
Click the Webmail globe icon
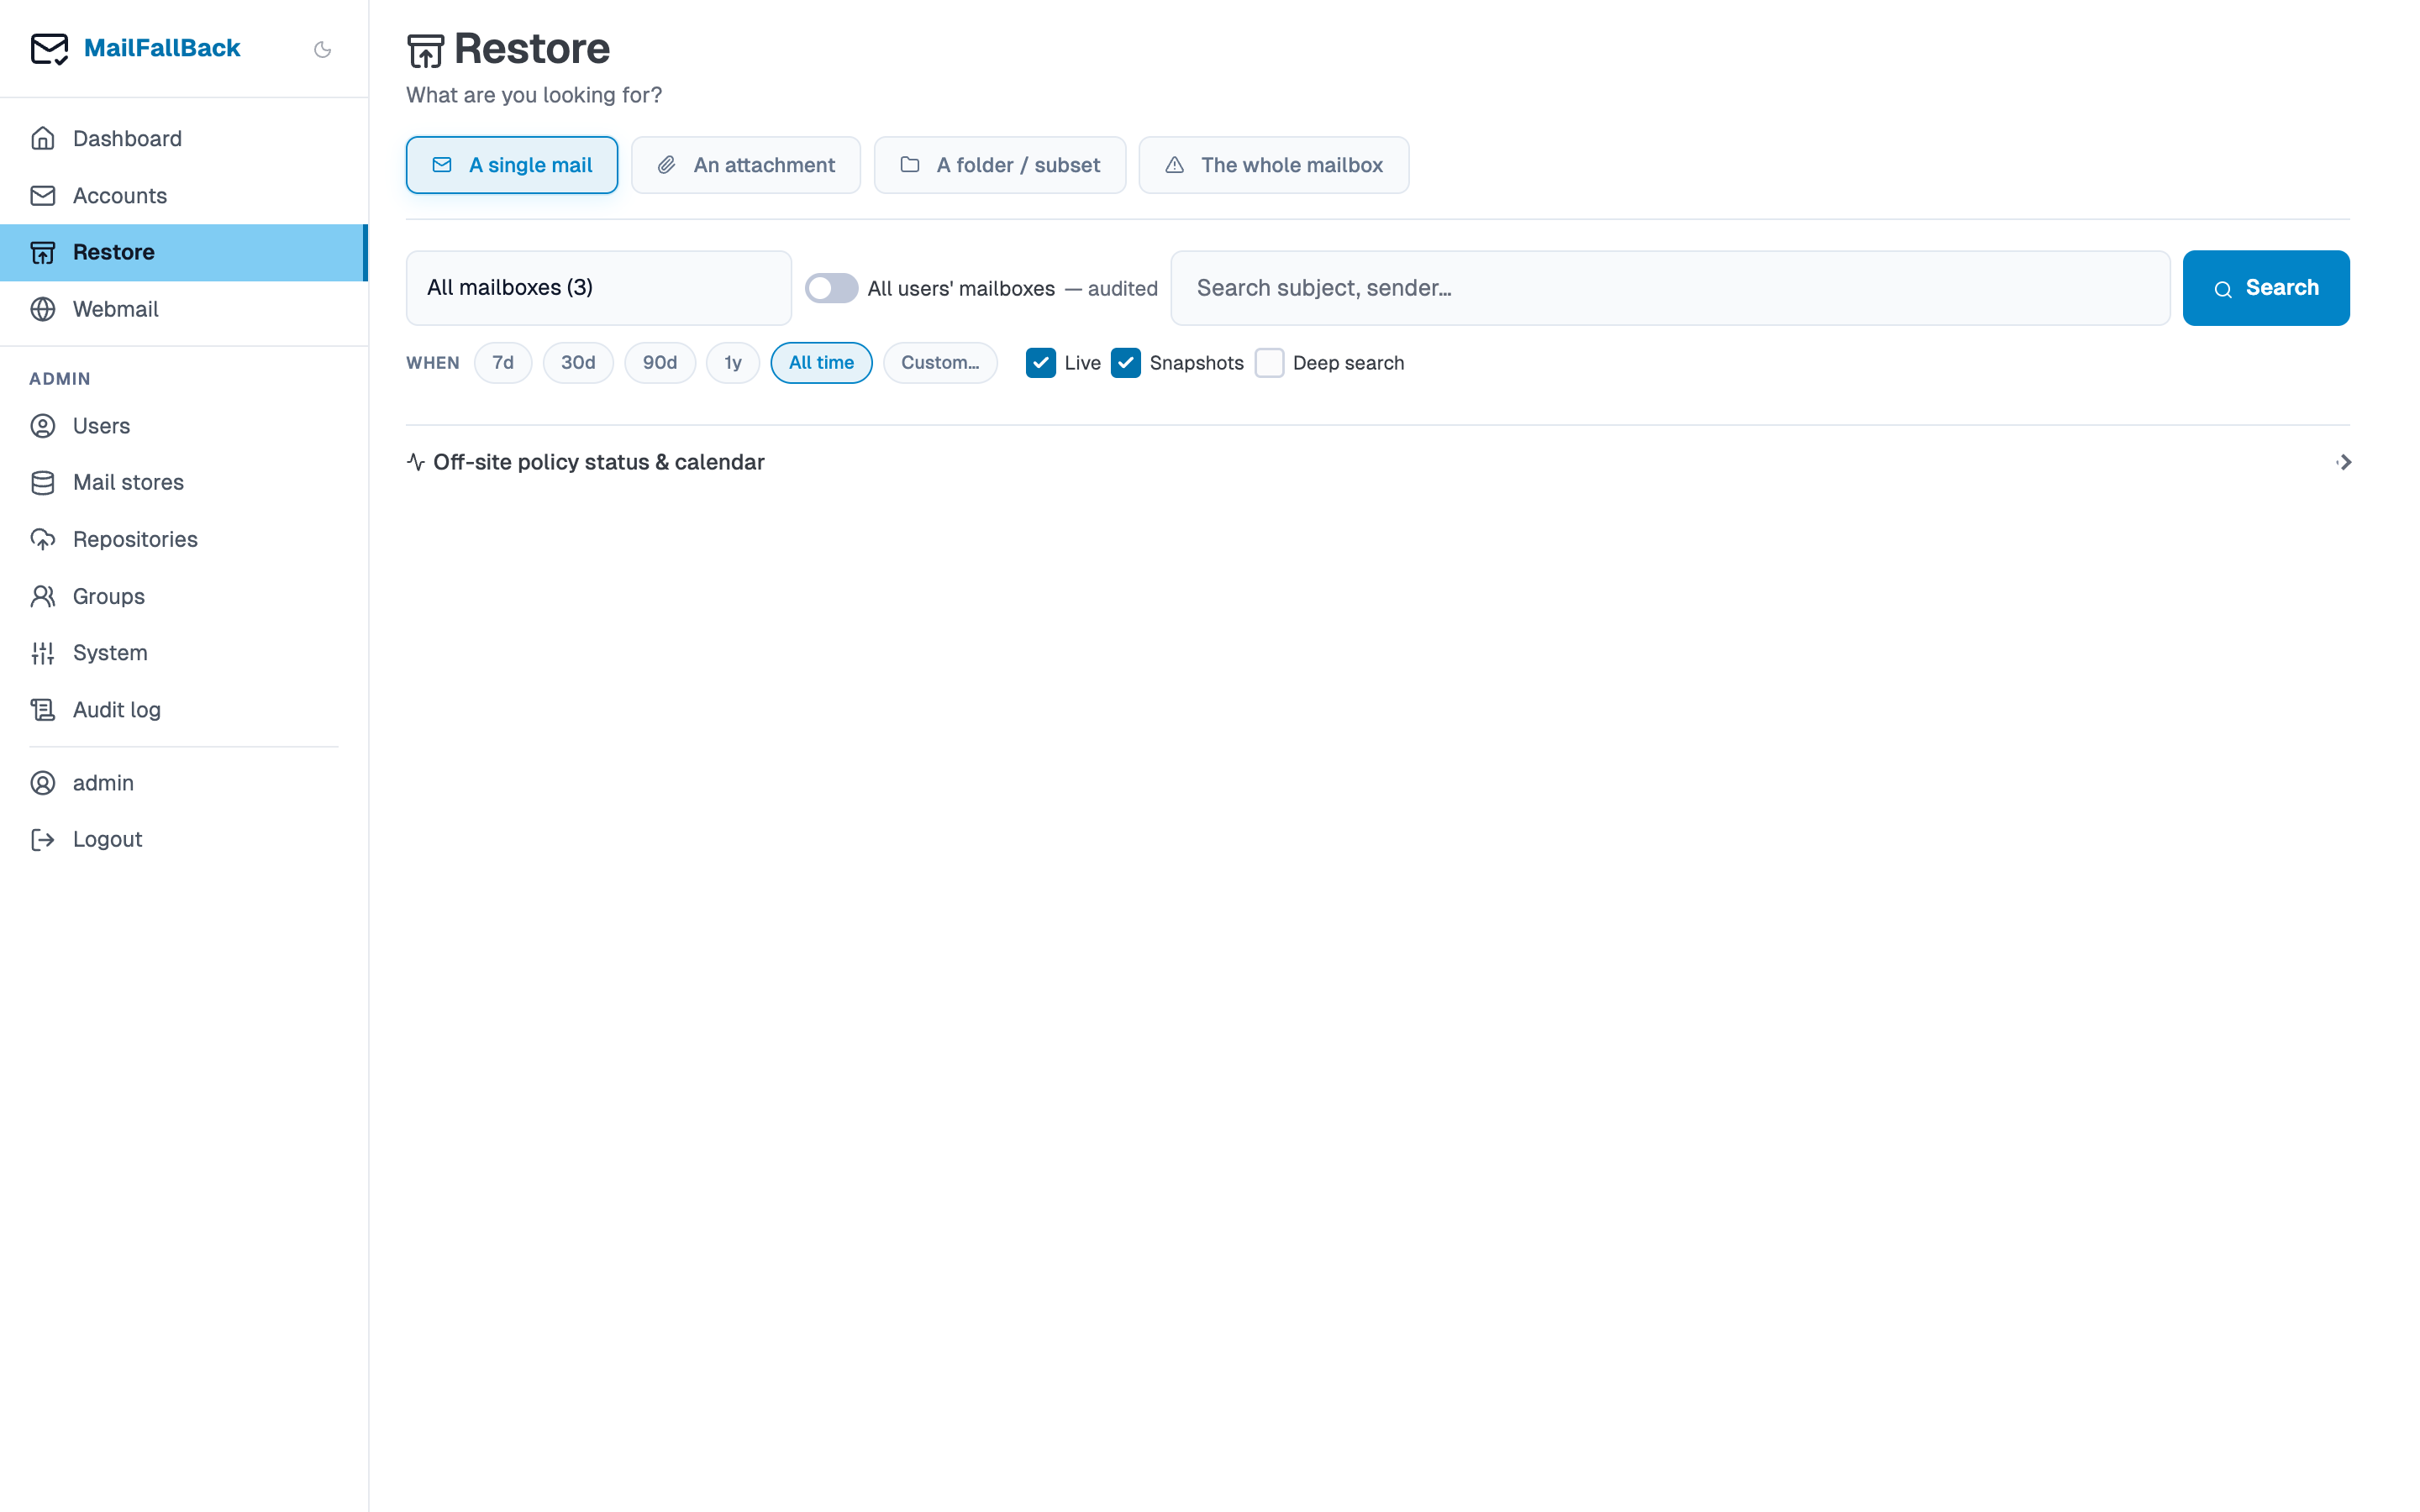click(x=43, y=309)
